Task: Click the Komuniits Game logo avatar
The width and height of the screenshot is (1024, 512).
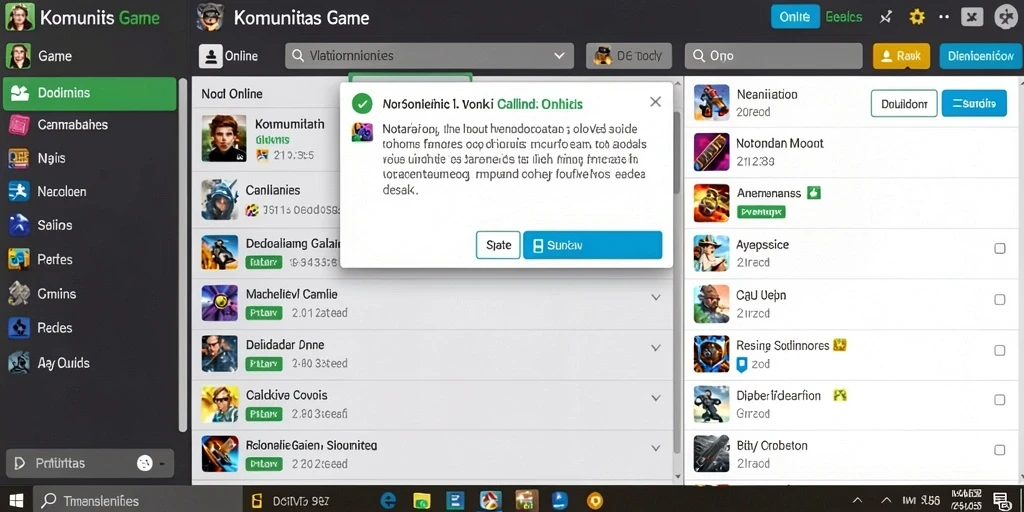Action: click(19, 17)
